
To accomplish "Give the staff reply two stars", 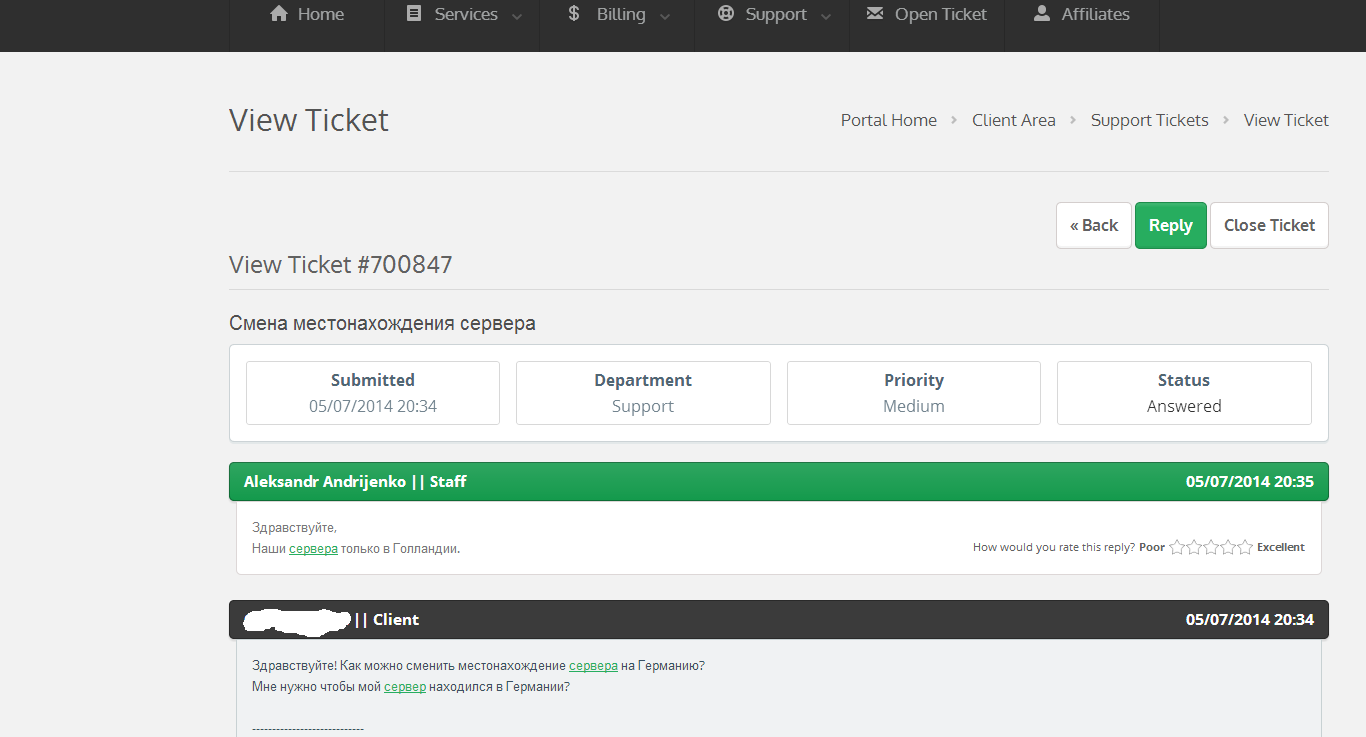I will (1194, 547).
